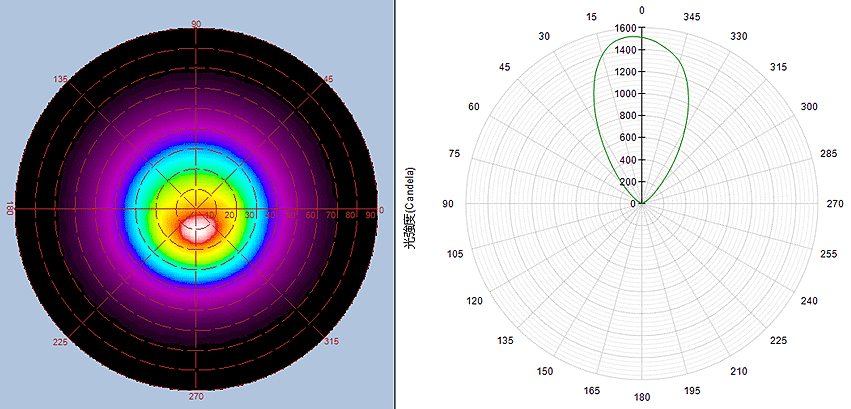This screenshot has width=851, height=409.
Task: Click the 195 degree angle label
Action: click(x=694, y=390)
